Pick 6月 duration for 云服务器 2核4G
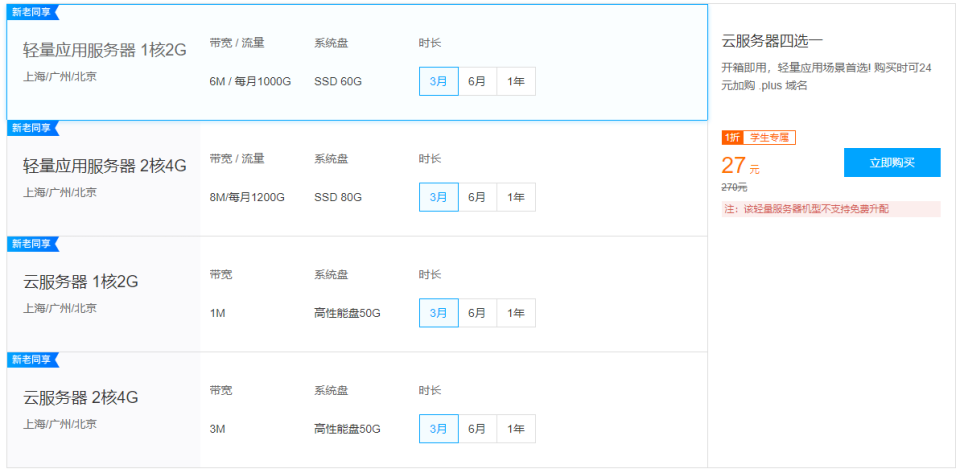The width and height of the screenshot is (960, 473). 478,428
